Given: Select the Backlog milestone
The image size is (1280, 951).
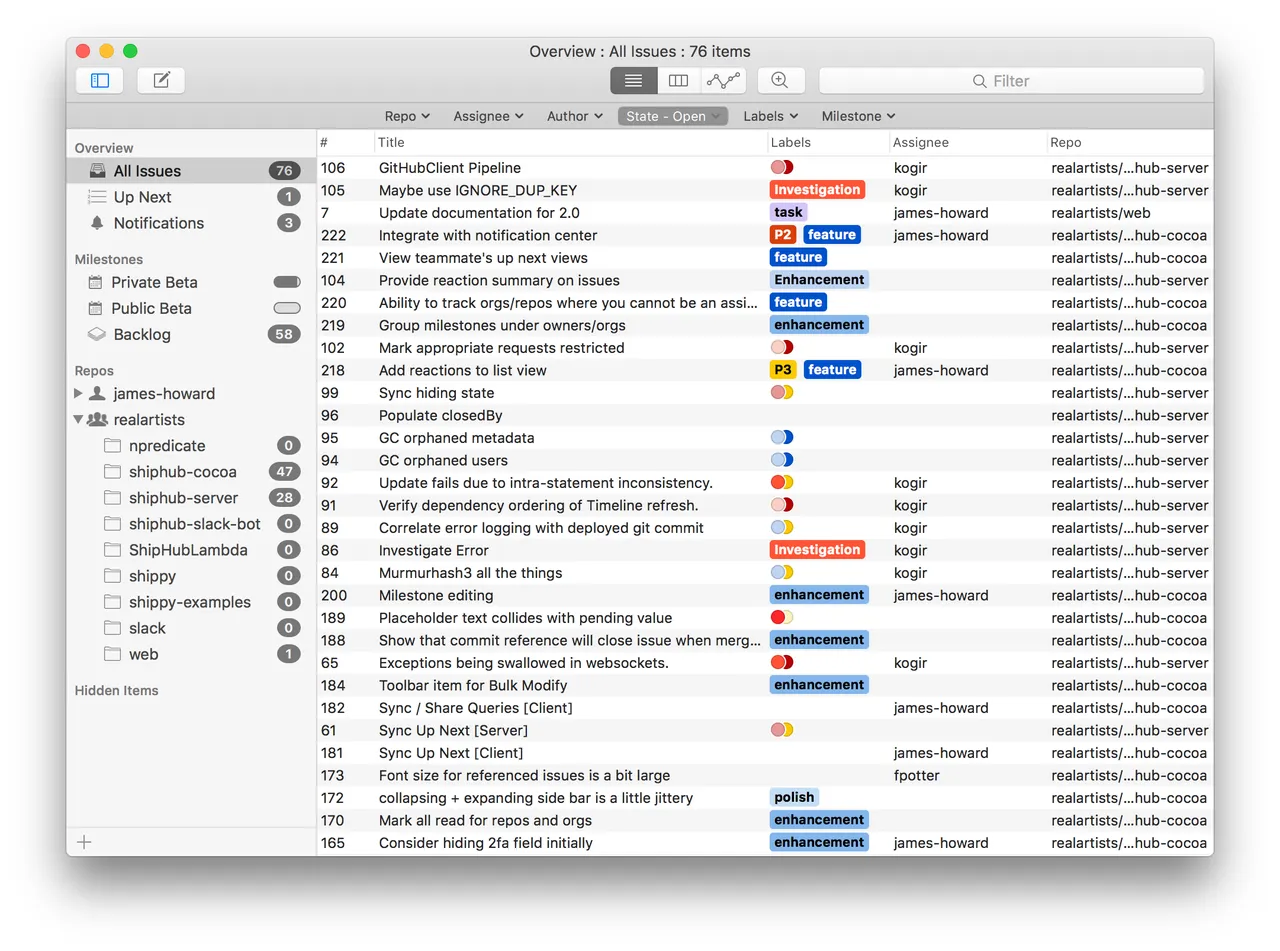Looking at the screenshot, I should (191, 334).
